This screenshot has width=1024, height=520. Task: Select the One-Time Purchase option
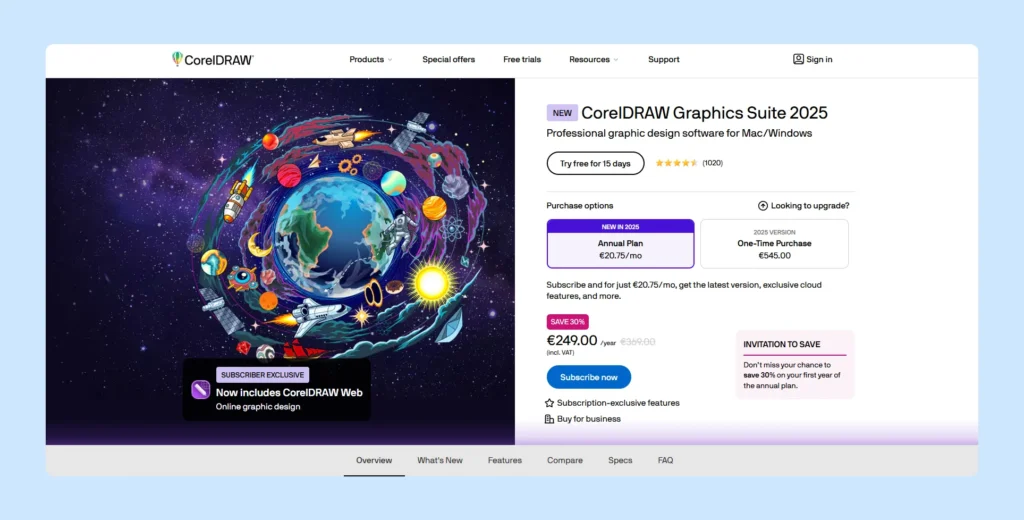point(775,244)
